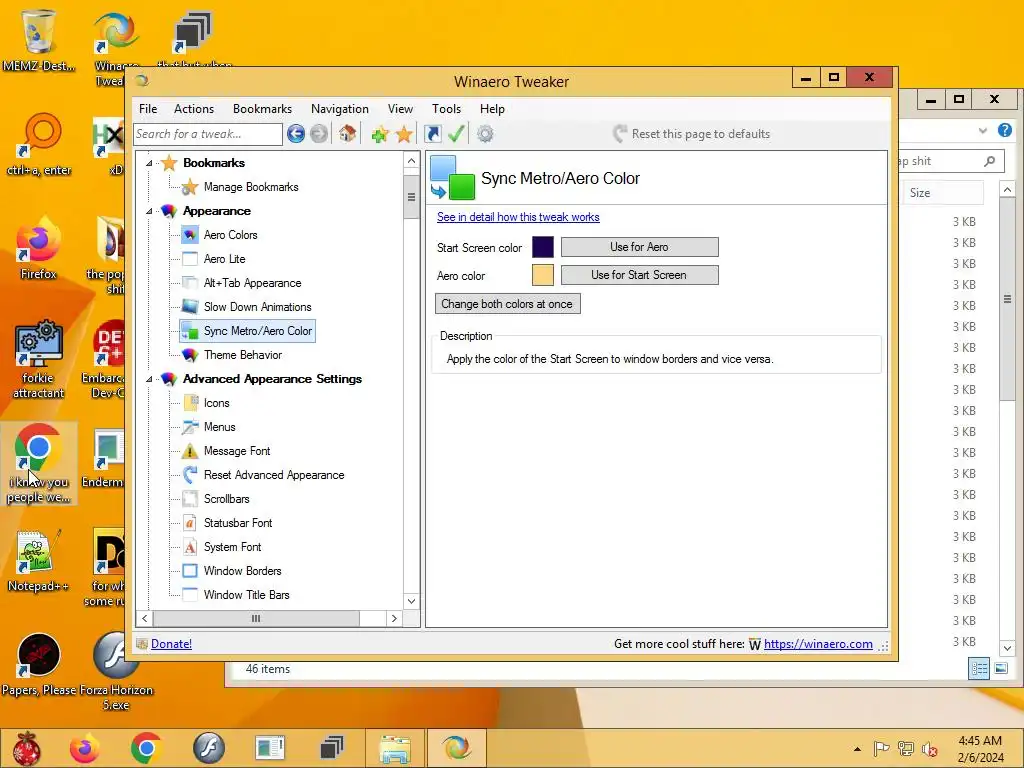Image resolution: width=1024 pixels, height=768 pixels.
Task: Switch Explorer window to details view icon
Action: [x=979, y=668]
